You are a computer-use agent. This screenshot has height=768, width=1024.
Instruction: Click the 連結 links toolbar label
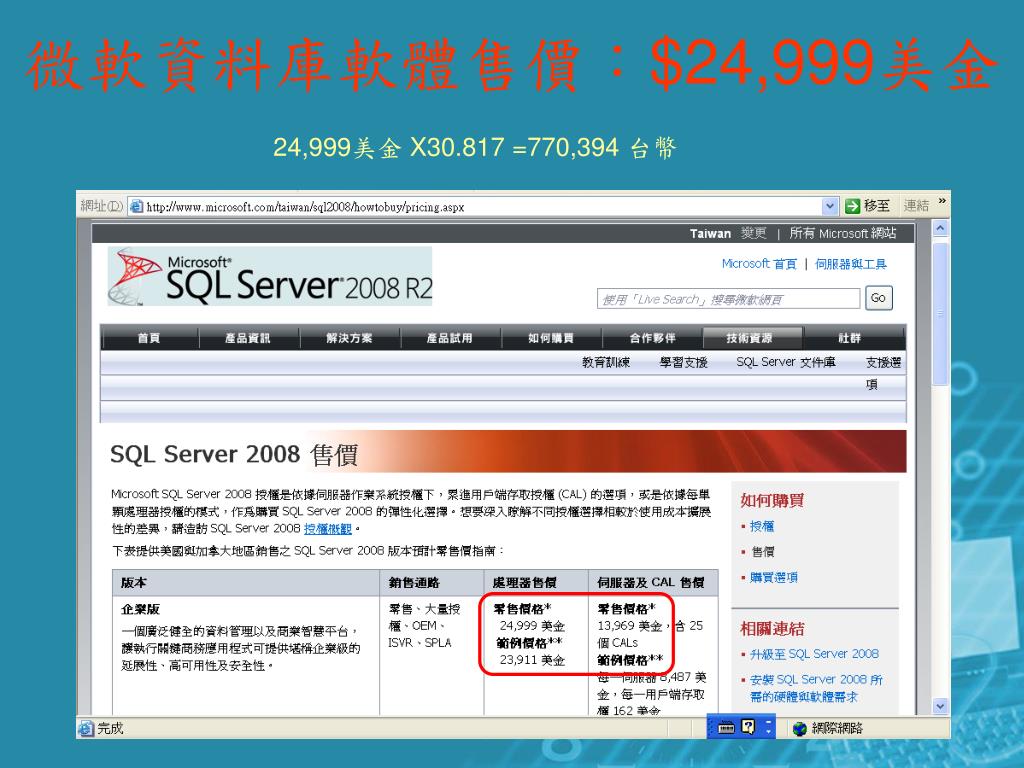(x=916, y=206)
